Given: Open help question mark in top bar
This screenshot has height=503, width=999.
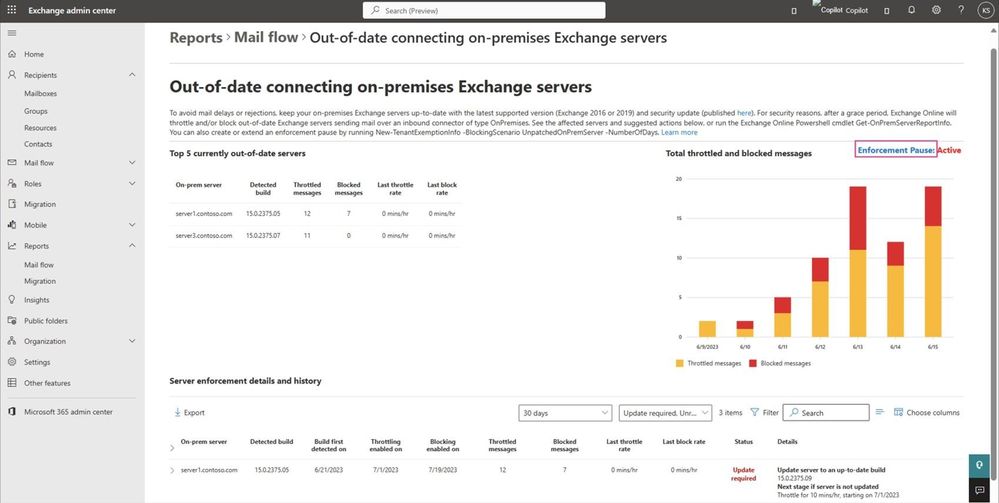Looking at the screenshot, I should pos(961,10).
